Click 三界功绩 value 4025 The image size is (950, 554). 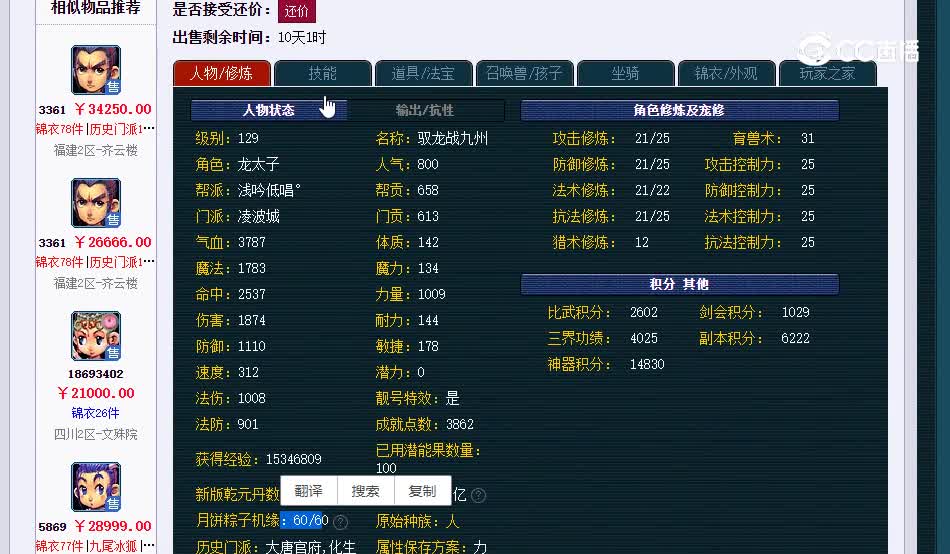(644, 338)
